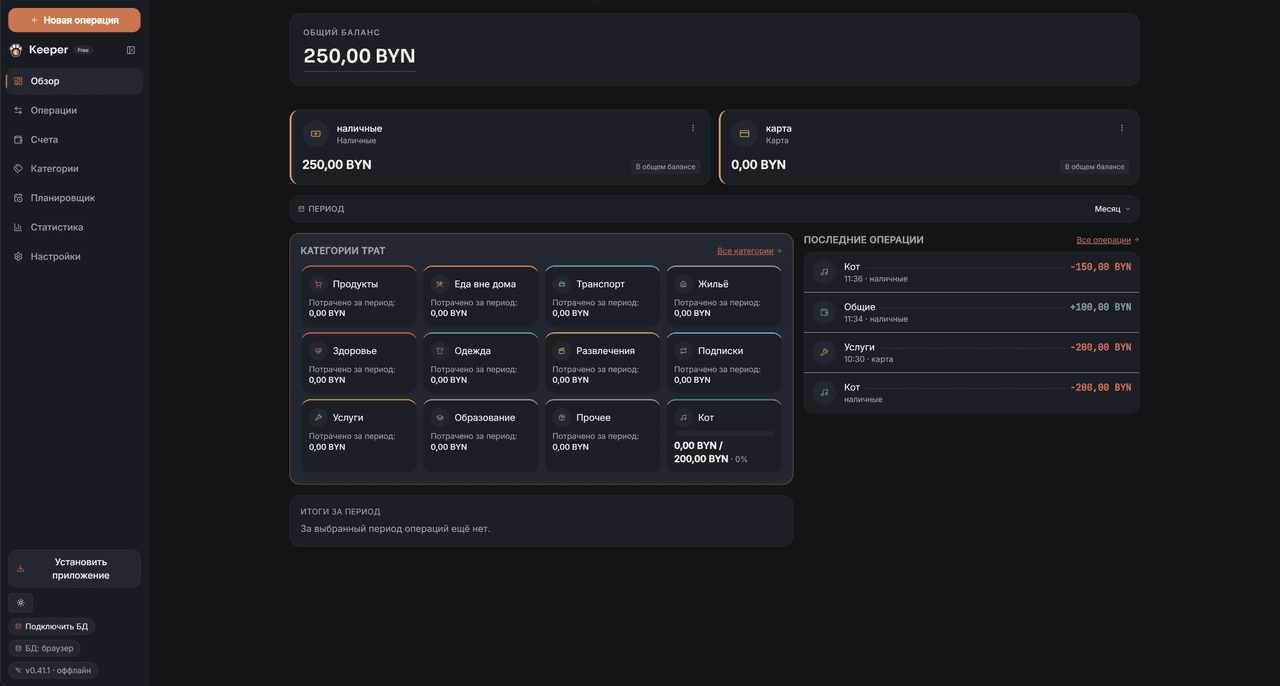The width and height of the screenshot is (1280, 686).
Task: Open the Кот -200,00 BYN operation
Action: pyautogui.click(x=971, y=392)
